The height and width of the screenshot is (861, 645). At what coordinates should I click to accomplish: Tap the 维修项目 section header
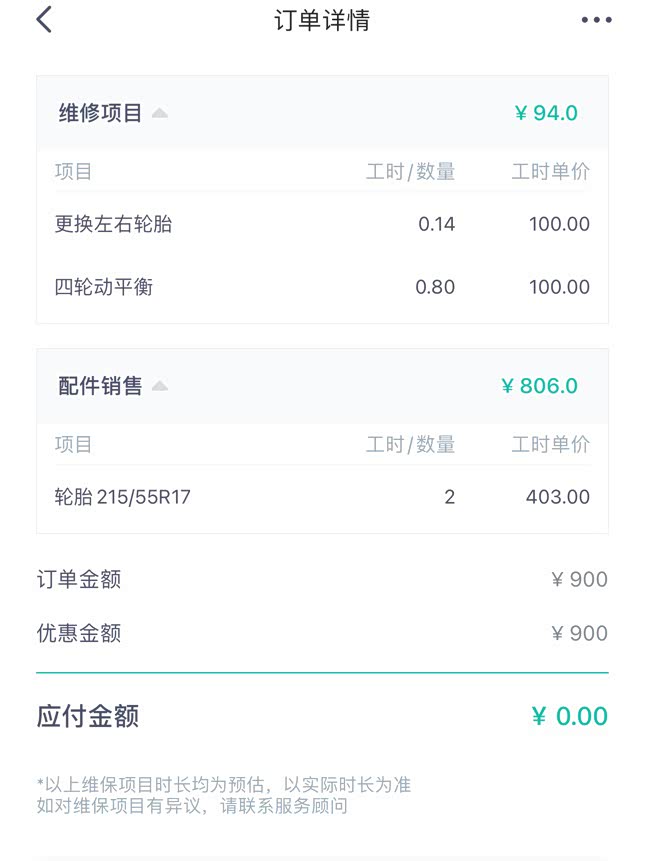pos(101,113)
